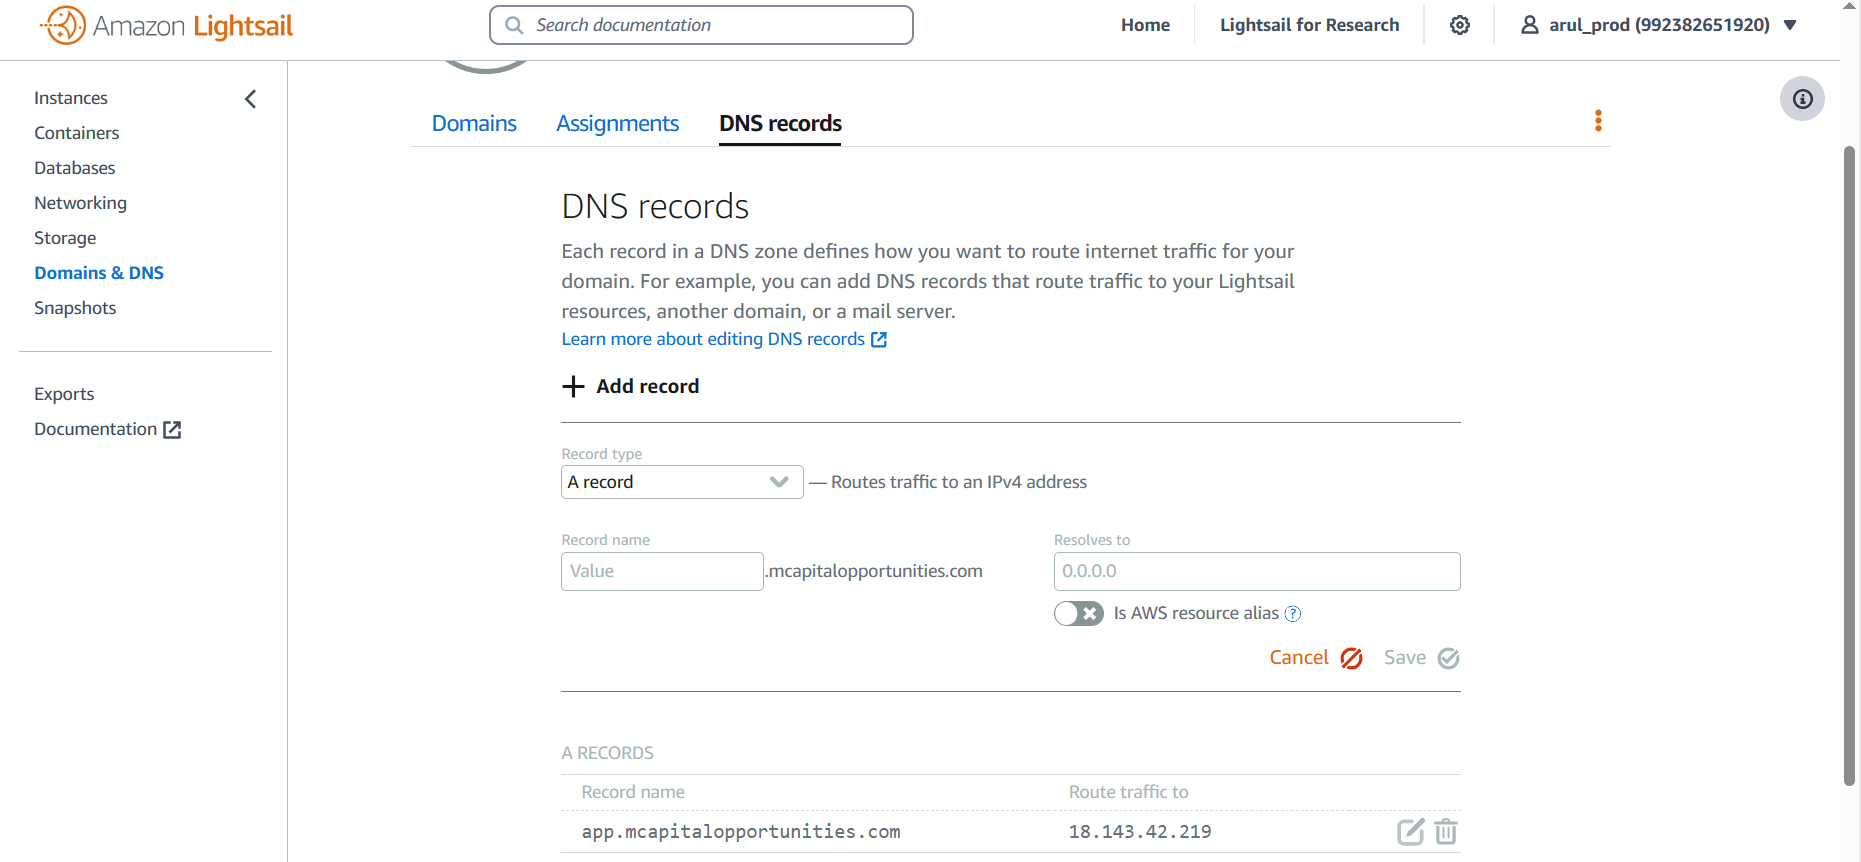Click the Resolves to IP field
The width and height of the screenshot is (1861, 862).
point(1256,571)
